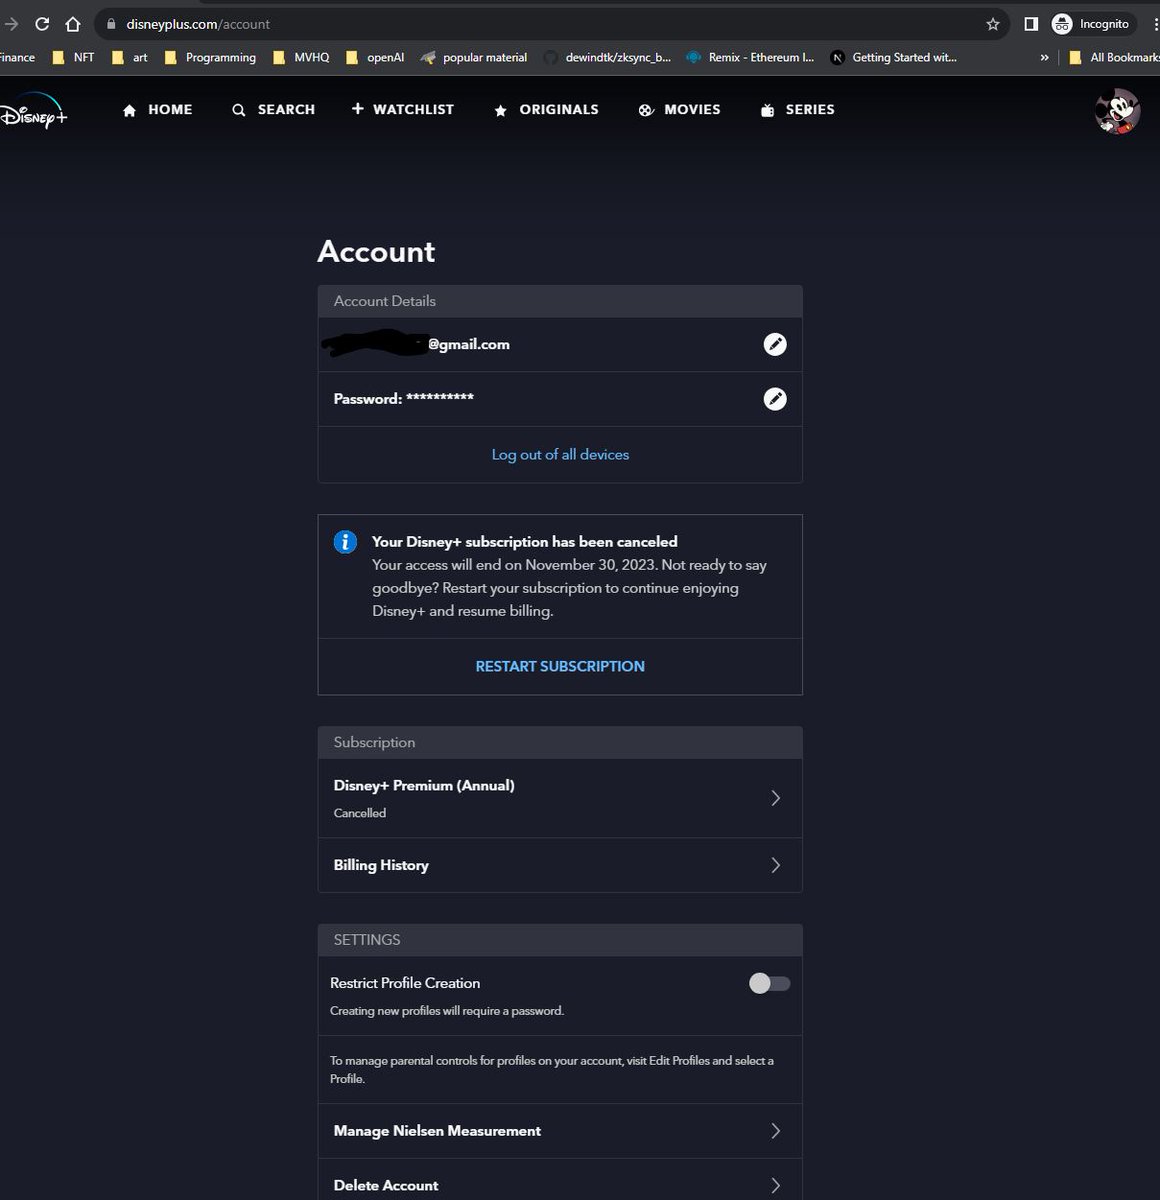Show more bookmarks with double chevron
Screen dimensions: 1160x1200
coord(1044,58)
